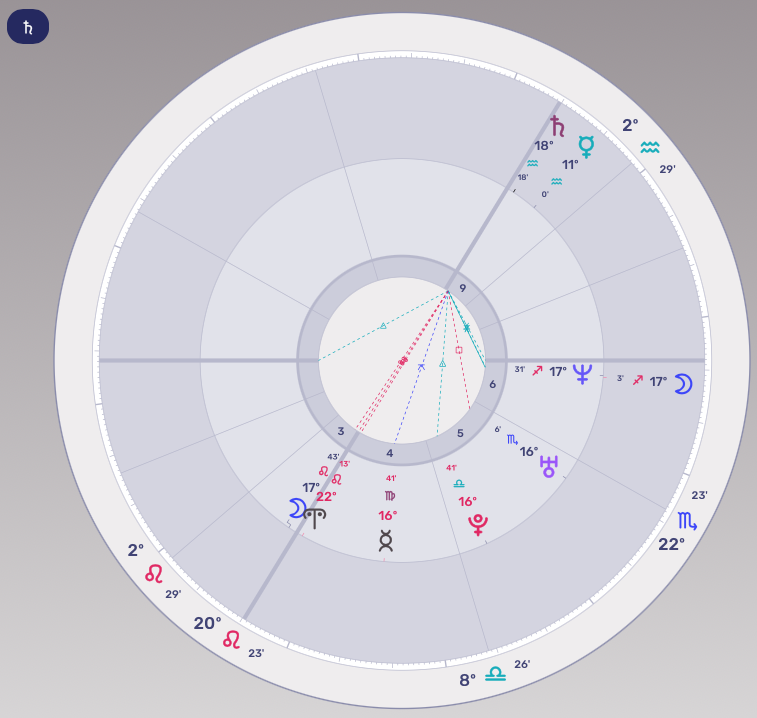Select the Mercury glyph at 11° Aquarius
The image size is (757, 718).
(586, 147)
